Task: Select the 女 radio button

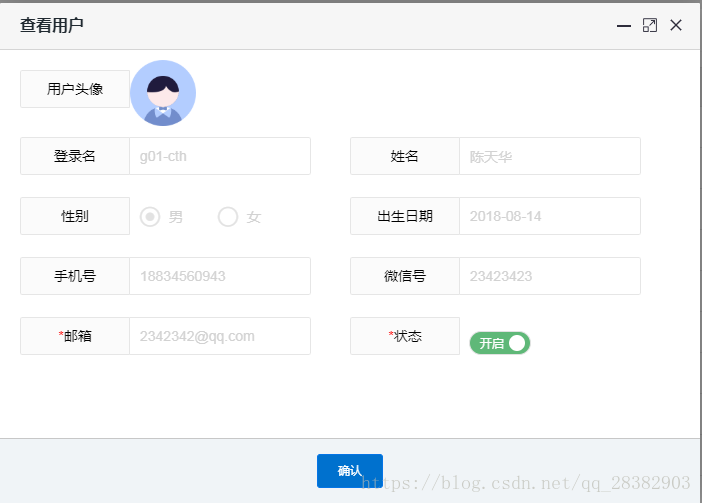Action: coord(228,217)
